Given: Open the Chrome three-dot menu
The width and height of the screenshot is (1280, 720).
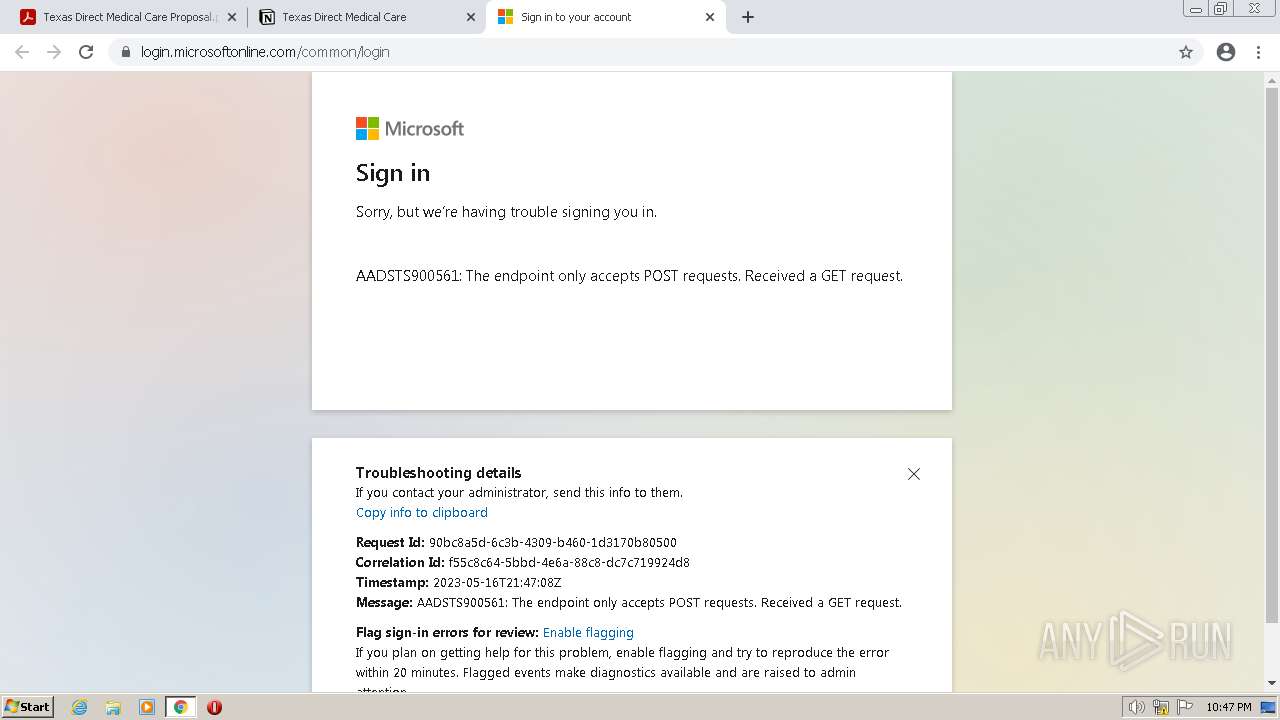Looking at the screenshot, I should click(x=1259, y=52).
